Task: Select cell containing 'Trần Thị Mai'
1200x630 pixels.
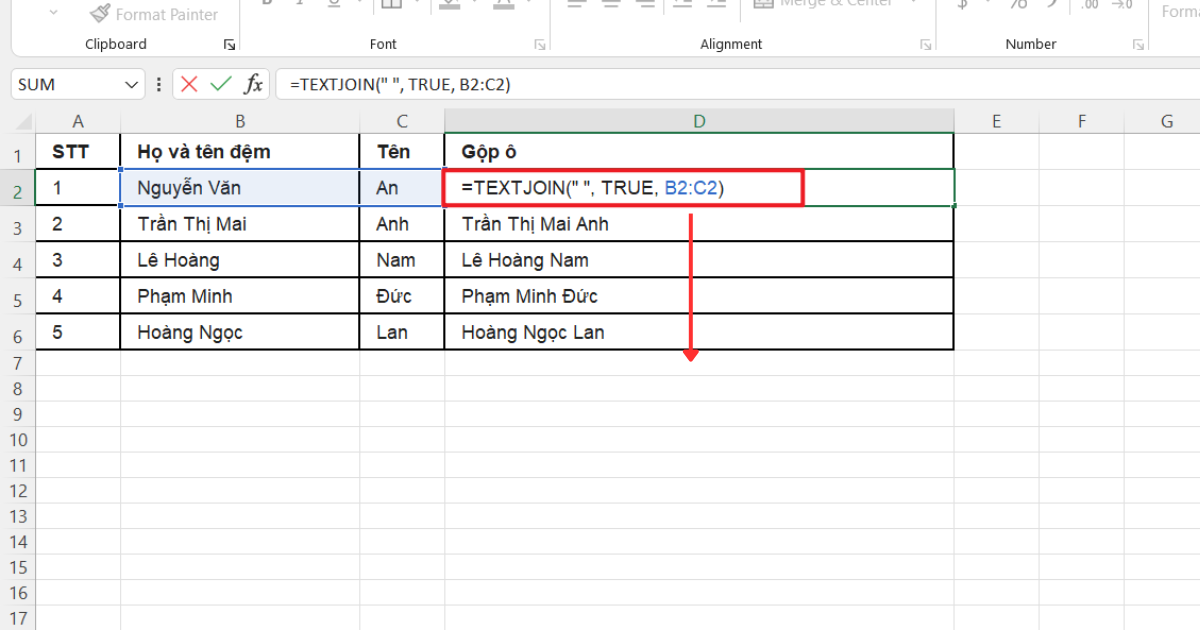Action: [x=240, y=224]
